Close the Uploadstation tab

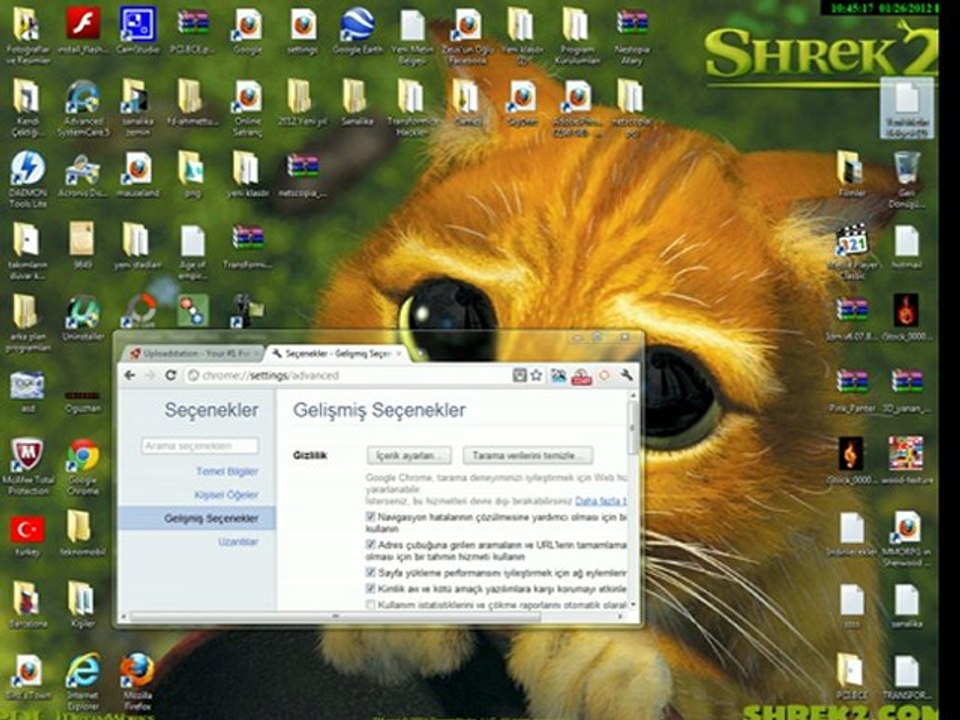257,354
